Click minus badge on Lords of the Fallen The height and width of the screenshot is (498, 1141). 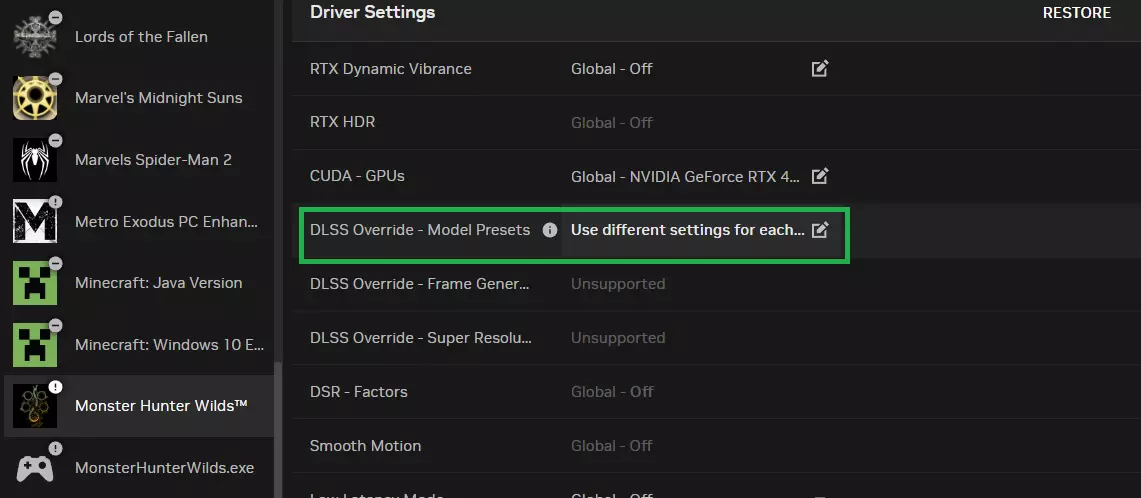pos(56,17)
